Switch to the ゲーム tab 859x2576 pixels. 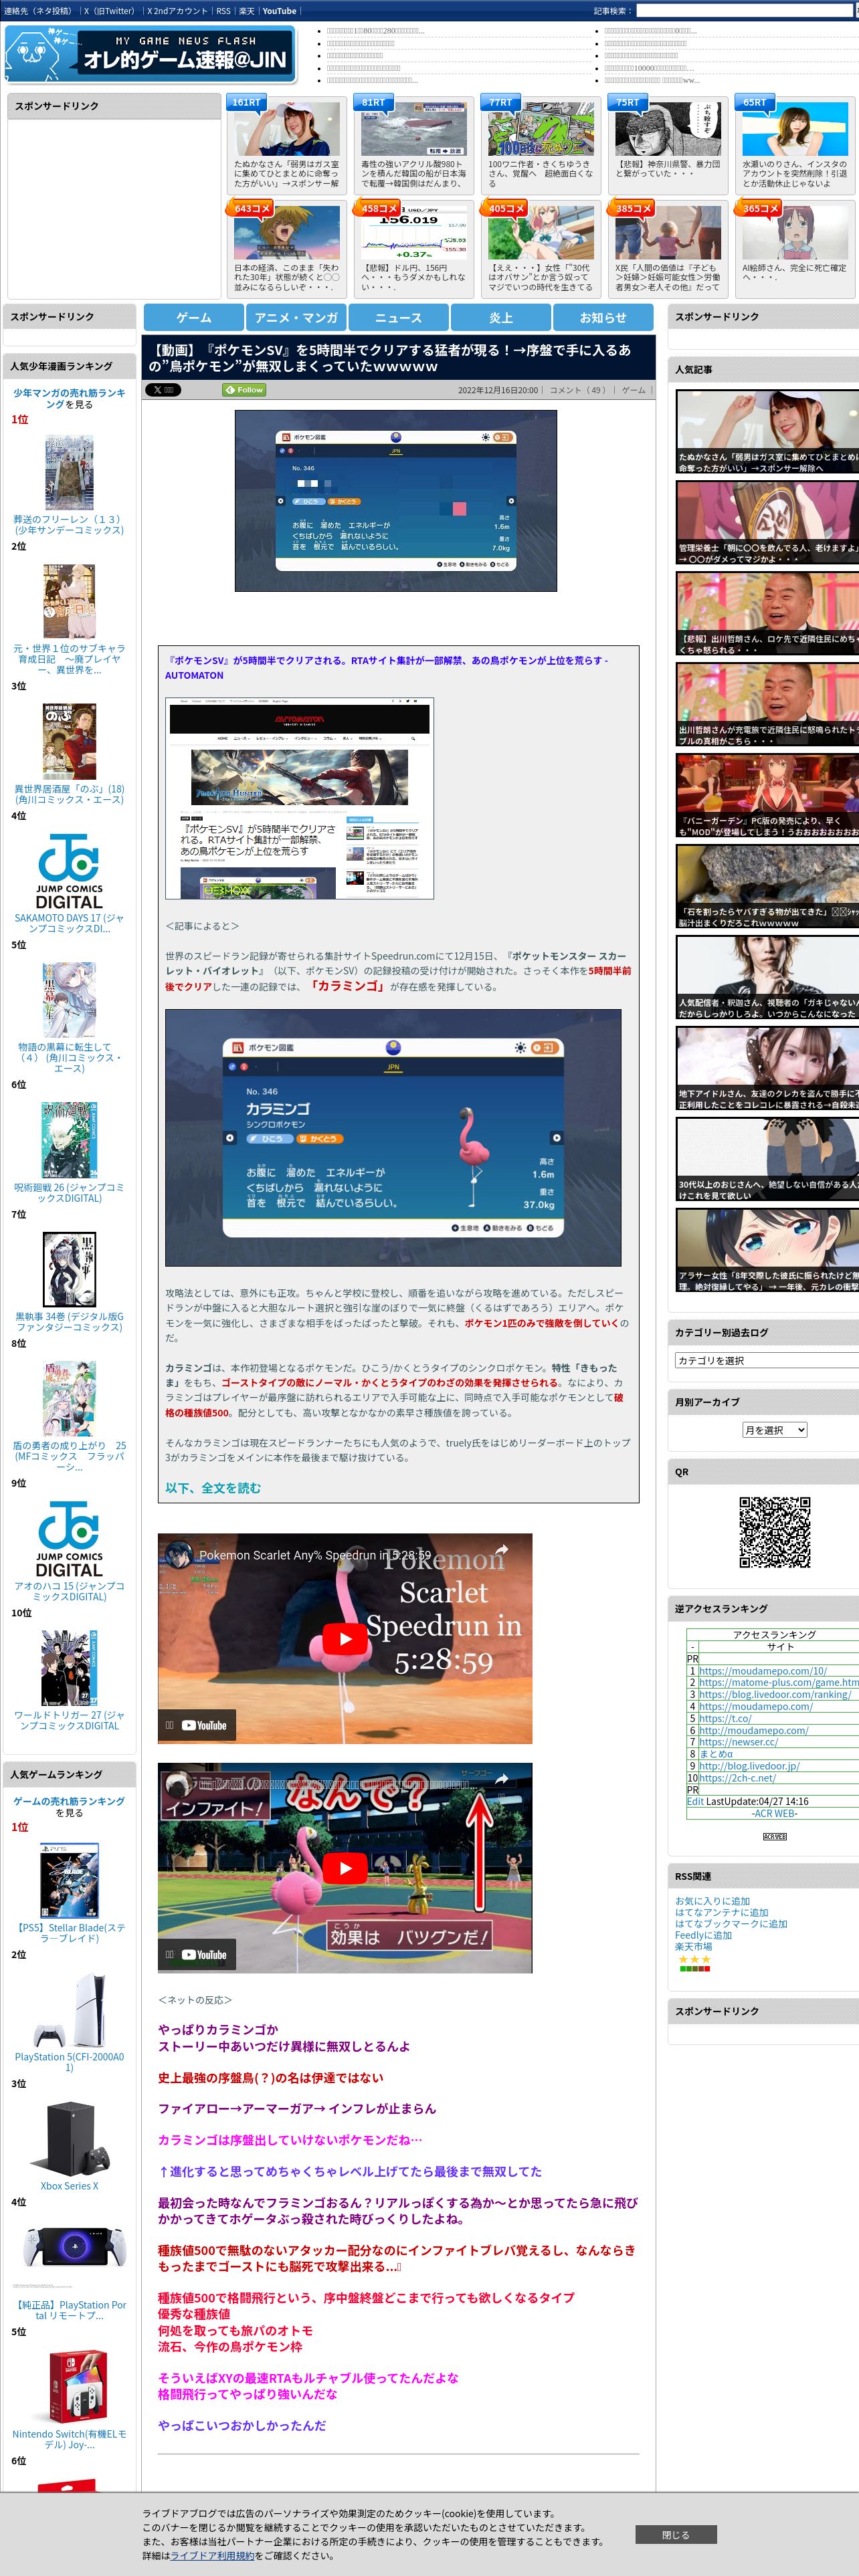pos(194,318)
